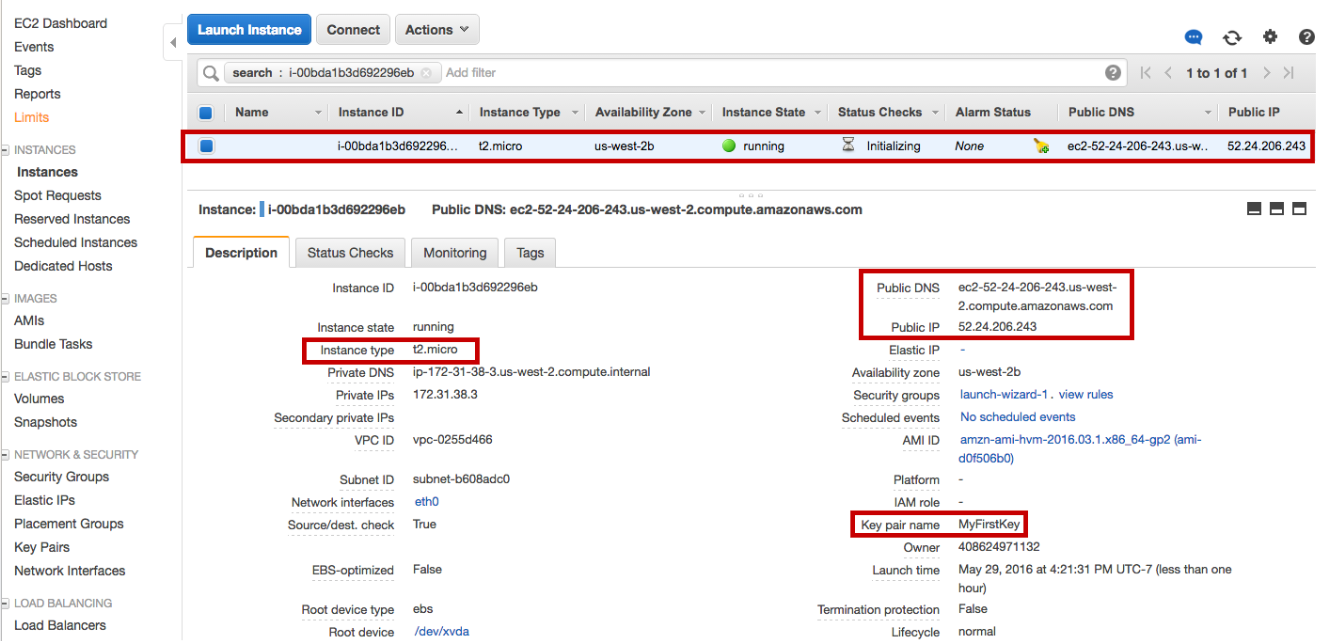The height and width of the screenshot is (641, 1321).
Task: Remove the instance ID search filter
Action: [x=426, y=73]
